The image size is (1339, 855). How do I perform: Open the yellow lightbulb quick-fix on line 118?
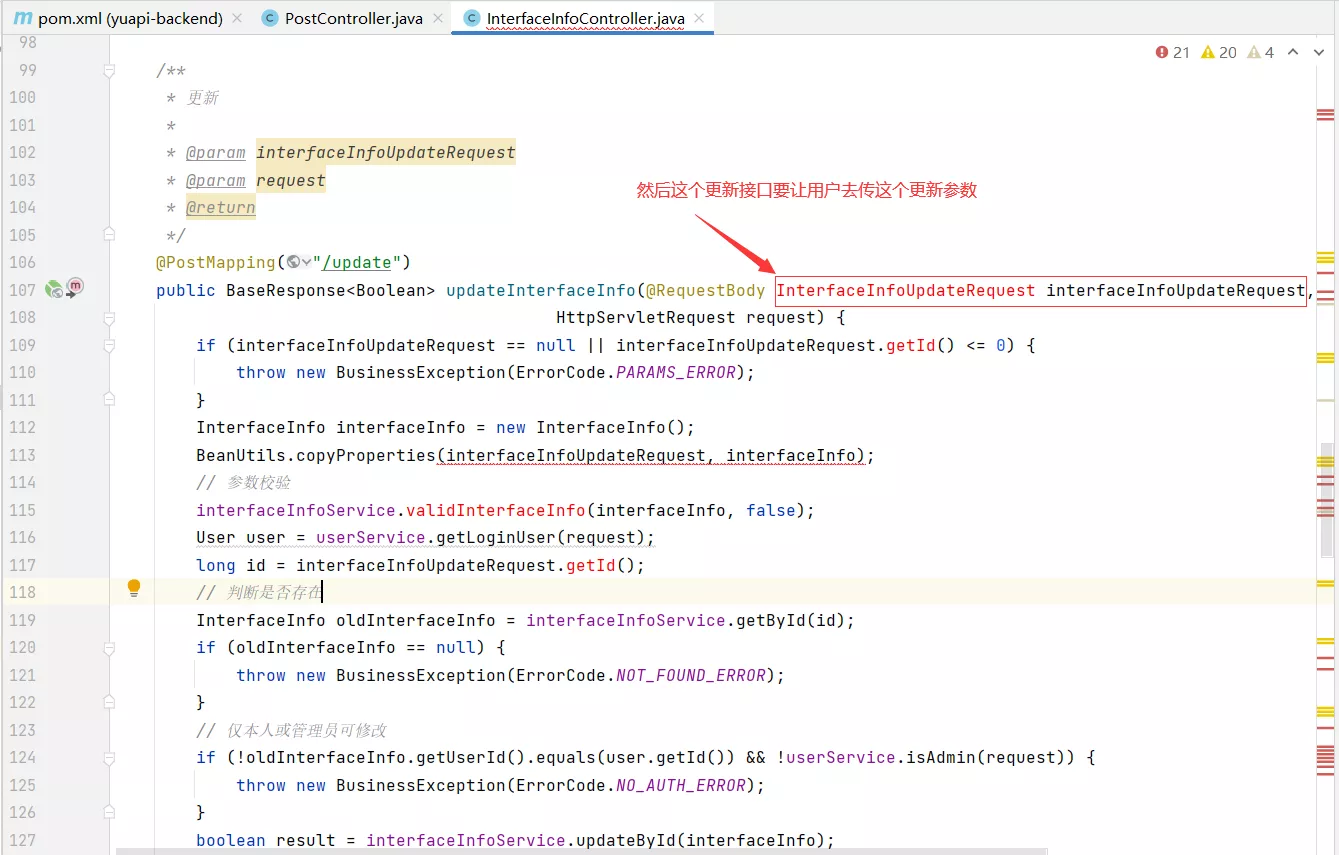point(133,588)
